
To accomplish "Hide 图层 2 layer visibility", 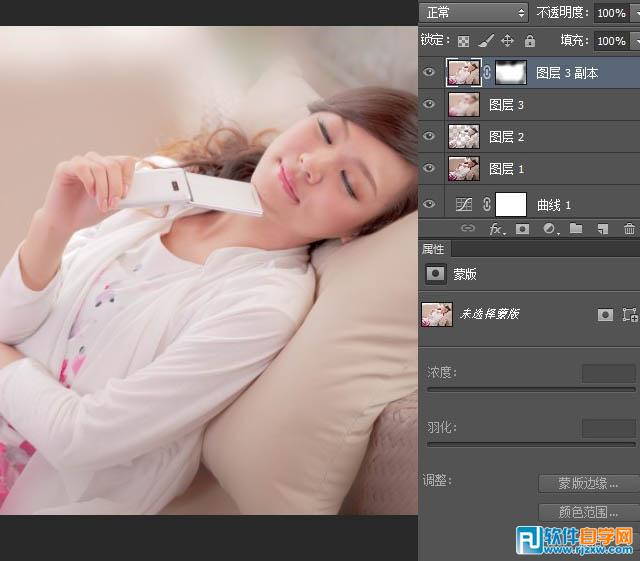I will click(x=429, y=136).
